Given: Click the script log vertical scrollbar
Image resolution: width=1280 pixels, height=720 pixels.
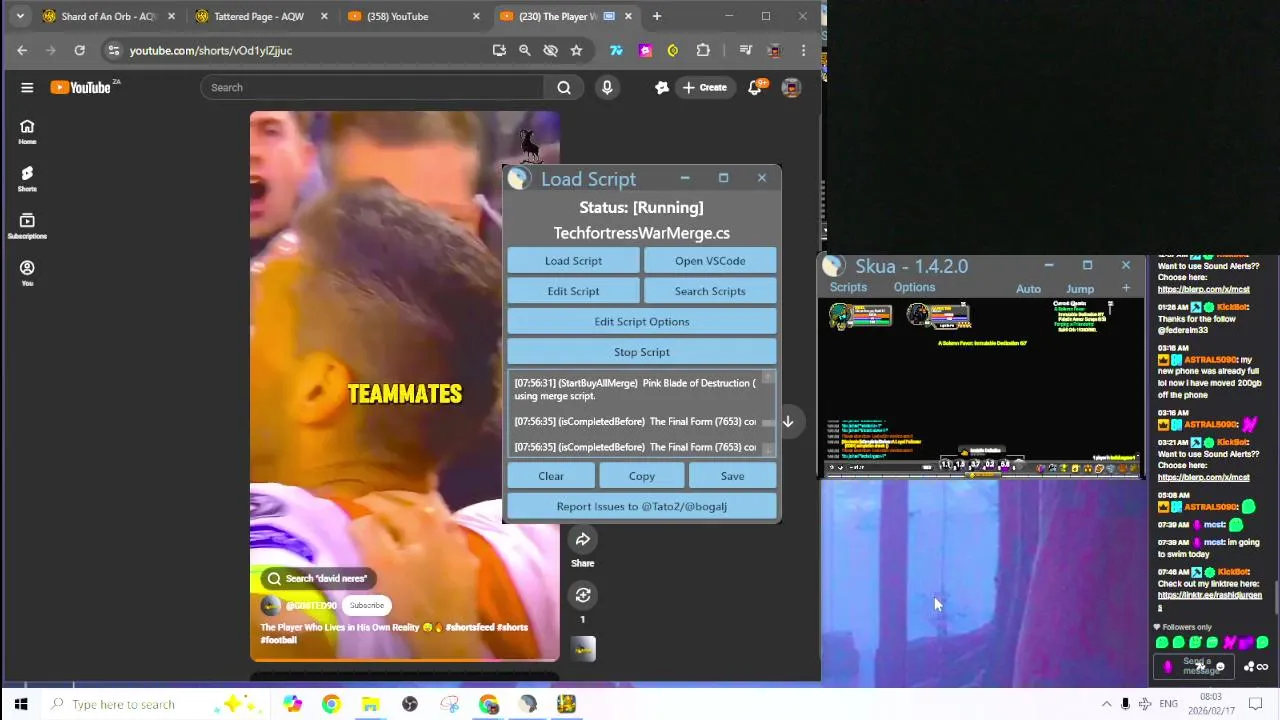Looking at the screenshot, I should point(768,414).
